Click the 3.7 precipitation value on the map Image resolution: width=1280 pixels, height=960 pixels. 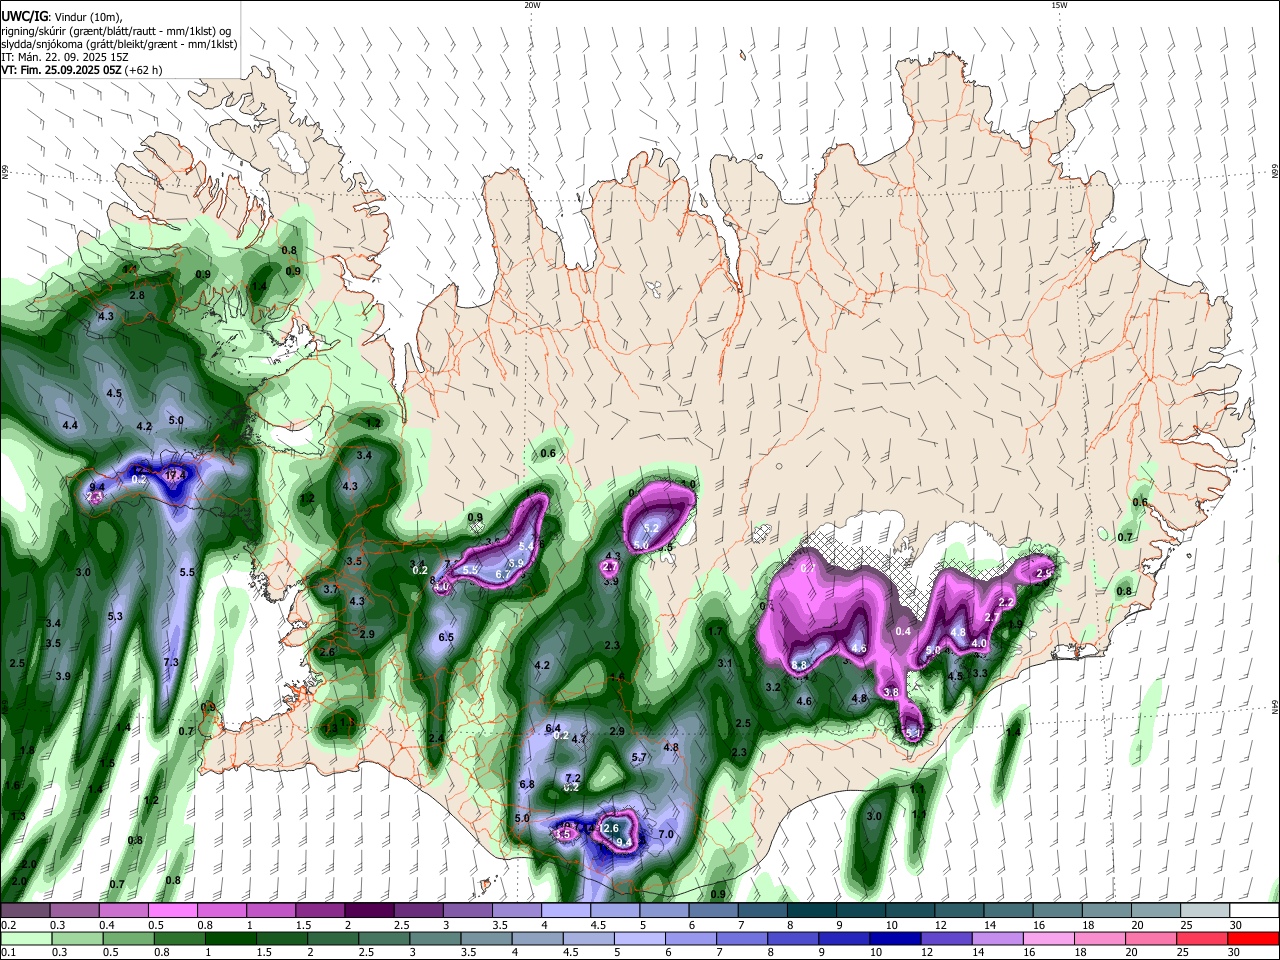(x=331, y=590)
